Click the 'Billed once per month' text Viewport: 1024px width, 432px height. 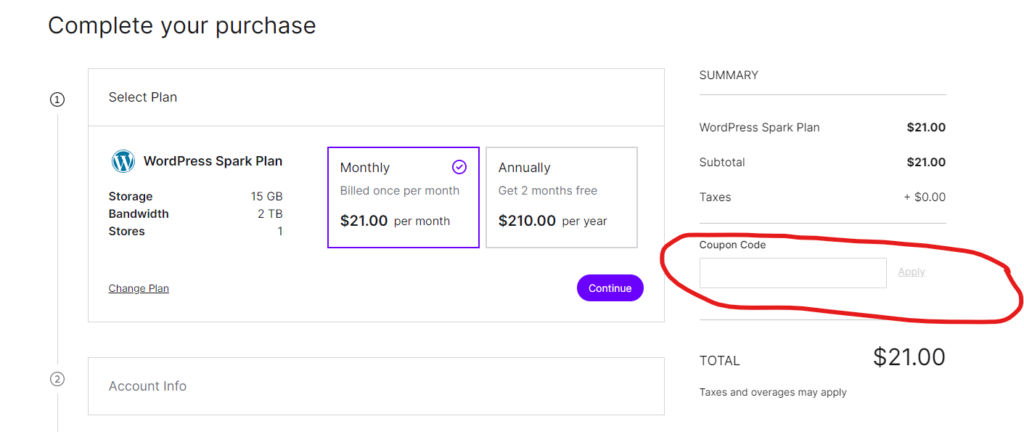400,191
